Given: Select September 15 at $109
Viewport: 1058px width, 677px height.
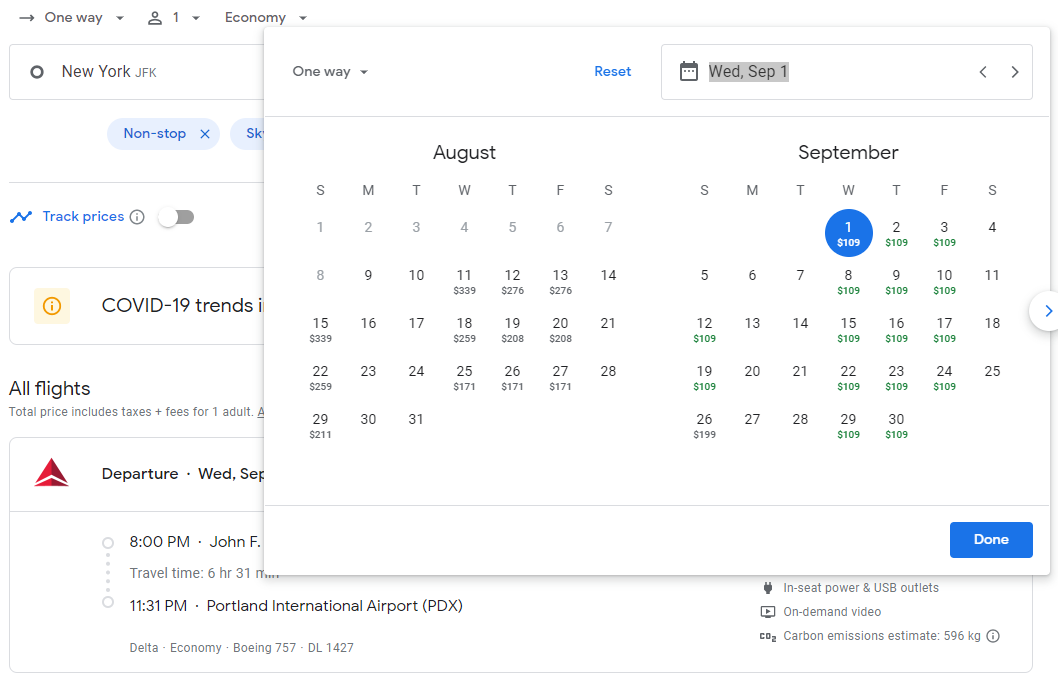Looking at the screenshot, I should pyautogui.click(x=848, y=329).
